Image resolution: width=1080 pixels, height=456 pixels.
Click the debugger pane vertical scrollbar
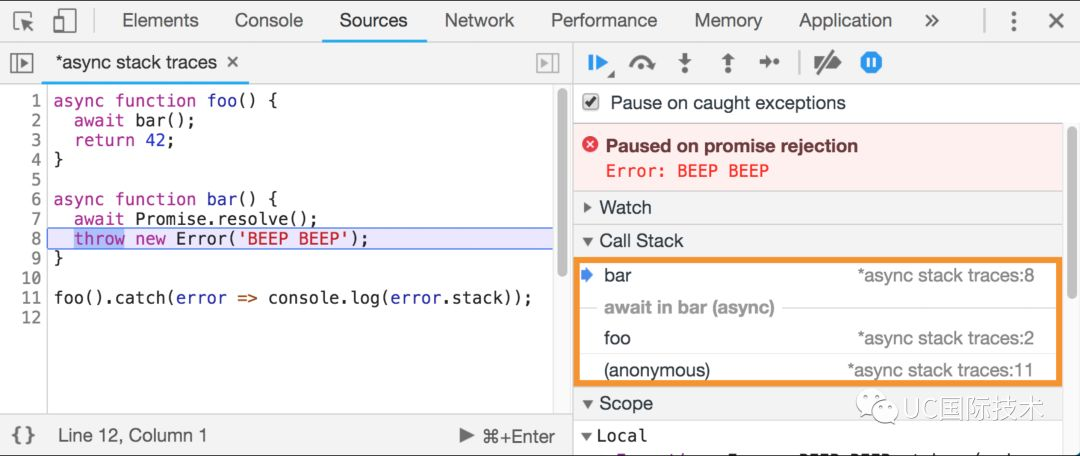[1071, 212]
